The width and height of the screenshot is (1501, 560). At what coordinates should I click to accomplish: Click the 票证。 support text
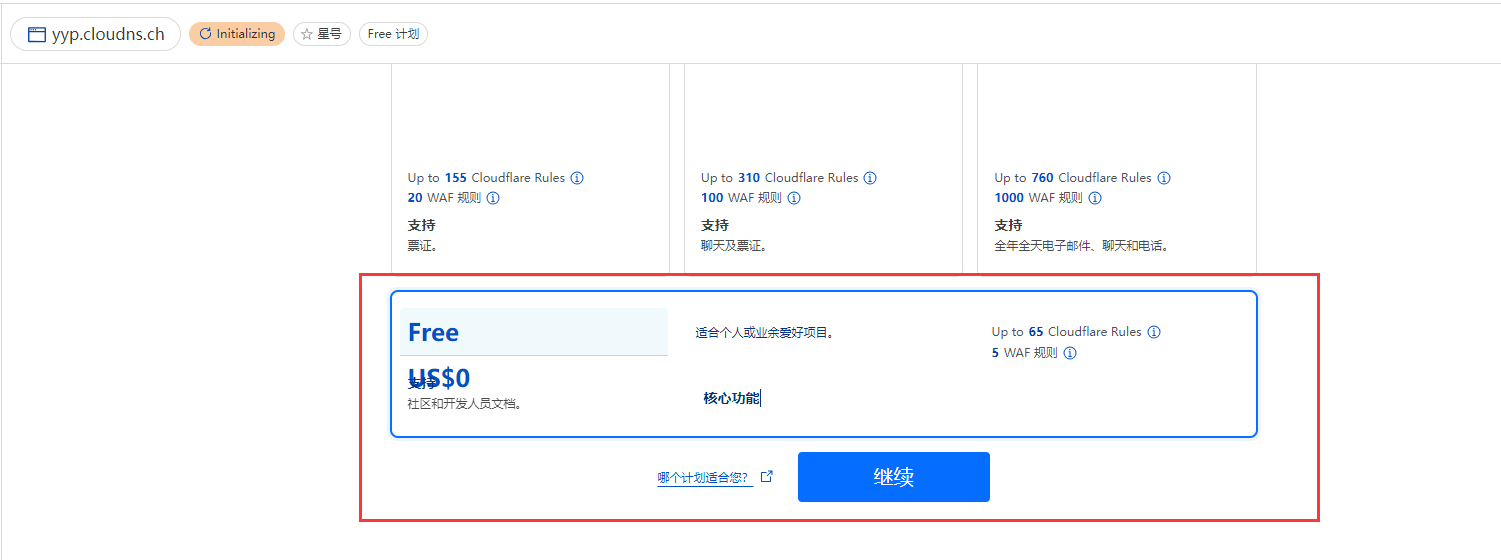(422, 245)
